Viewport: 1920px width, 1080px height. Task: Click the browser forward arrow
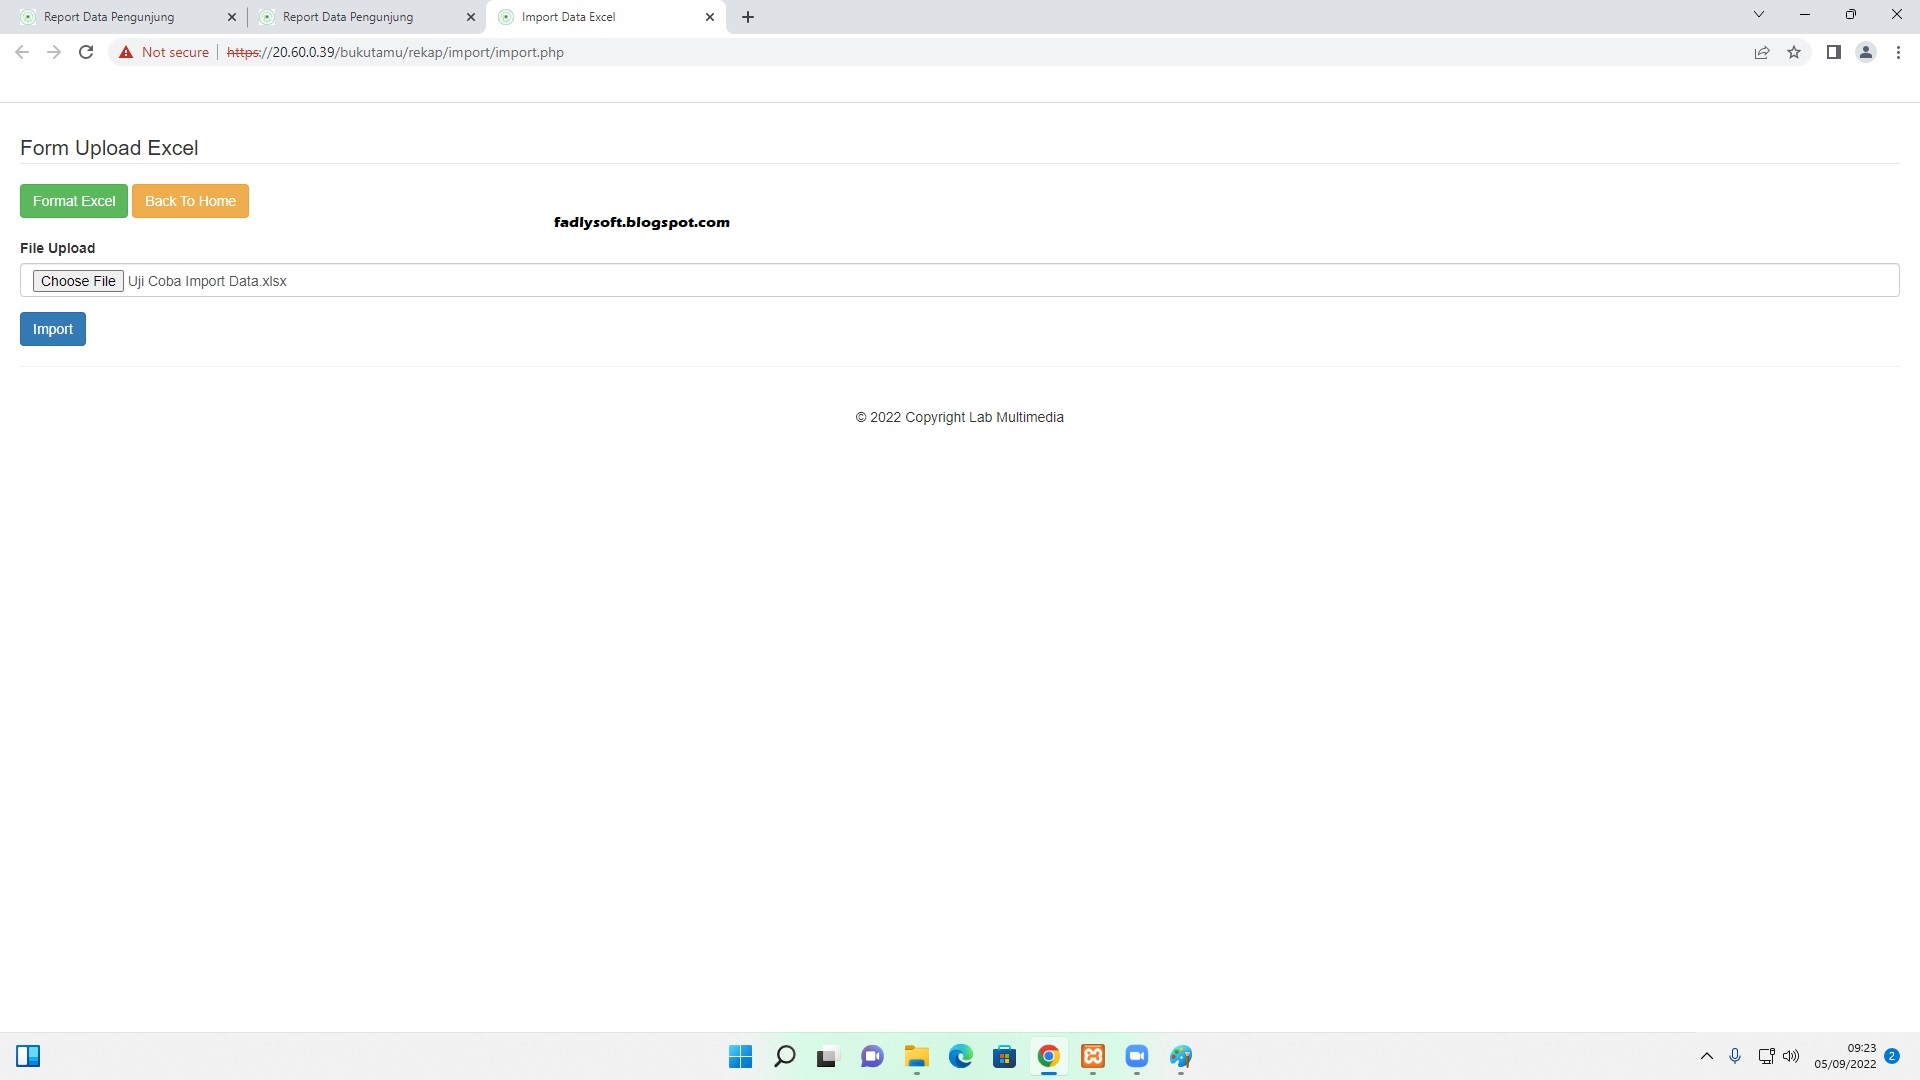pos(54,52)
